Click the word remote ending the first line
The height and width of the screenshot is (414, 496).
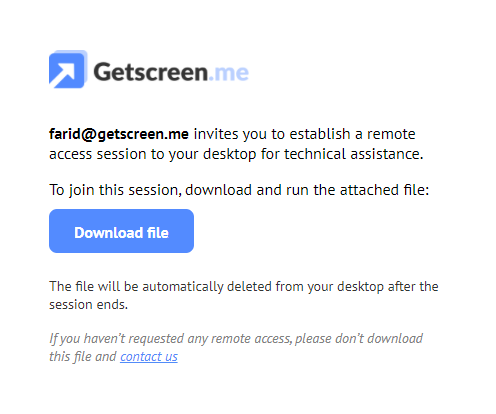(x=391, y=134)
